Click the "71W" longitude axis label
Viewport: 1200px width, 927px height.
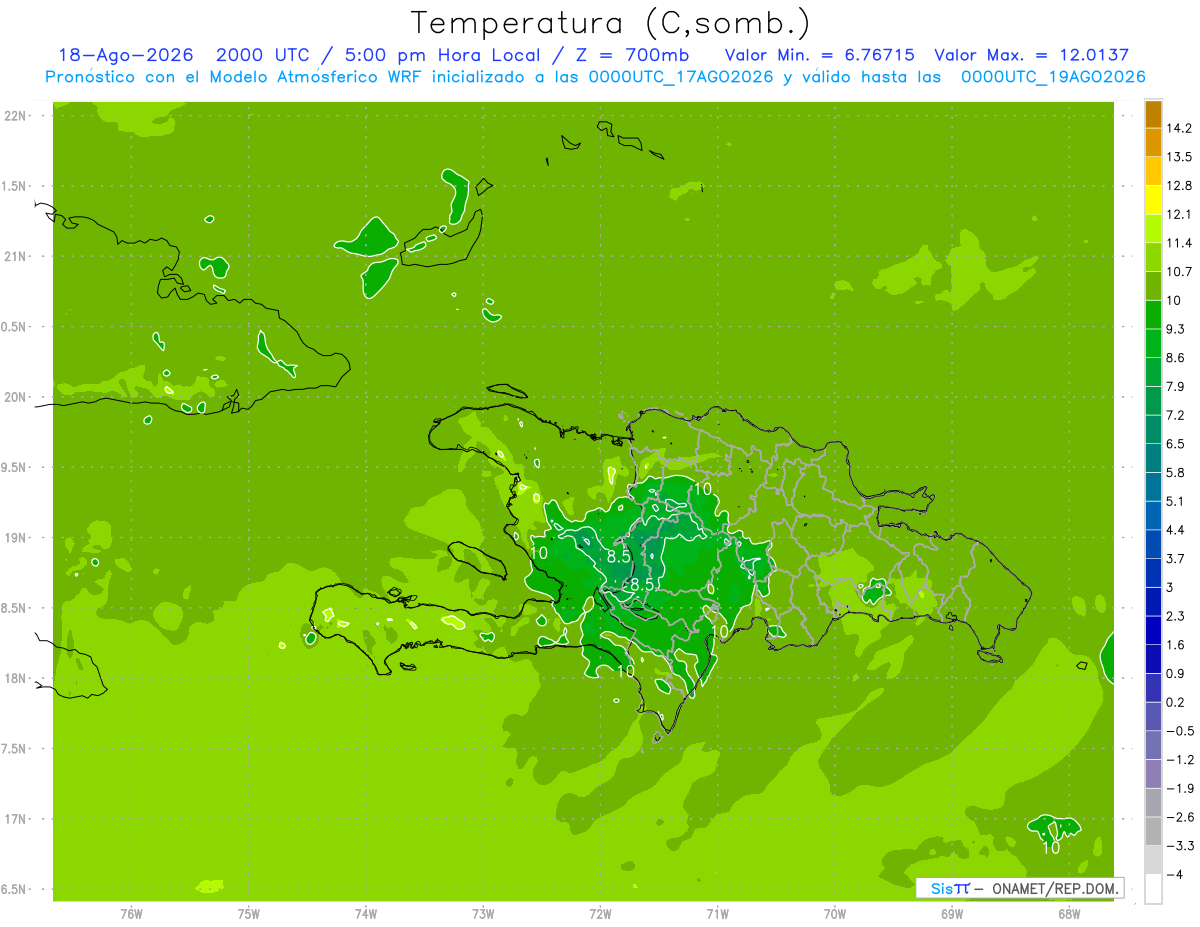tap(717, 913)
